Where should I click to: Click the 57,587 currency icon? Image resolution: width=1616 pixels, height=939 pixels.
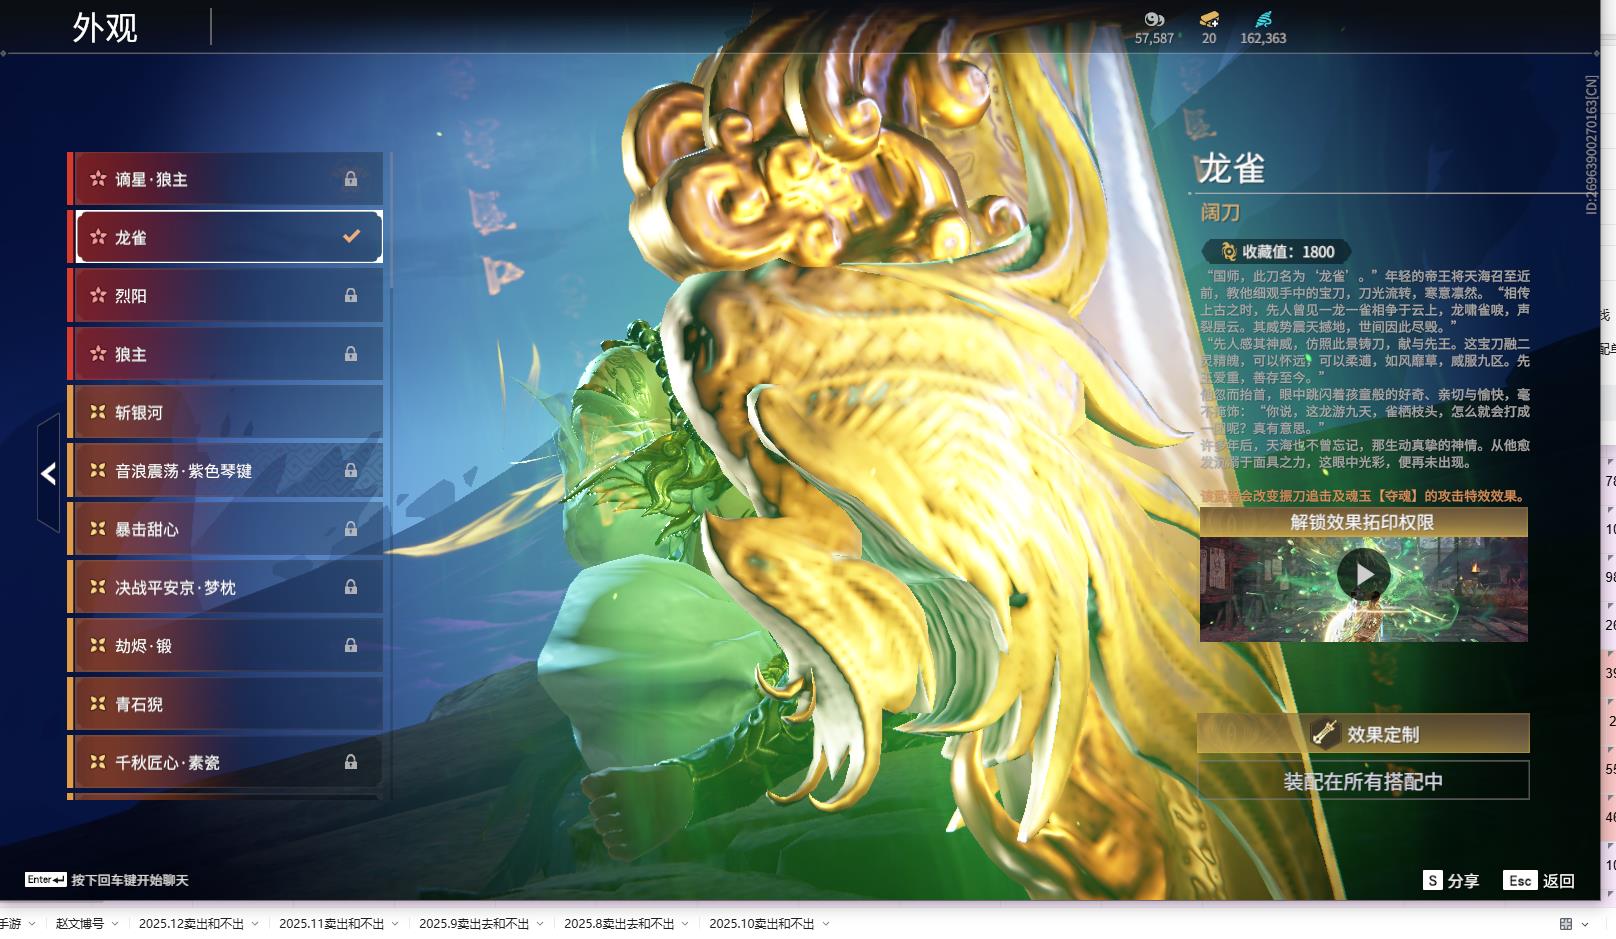[1154, 19]
